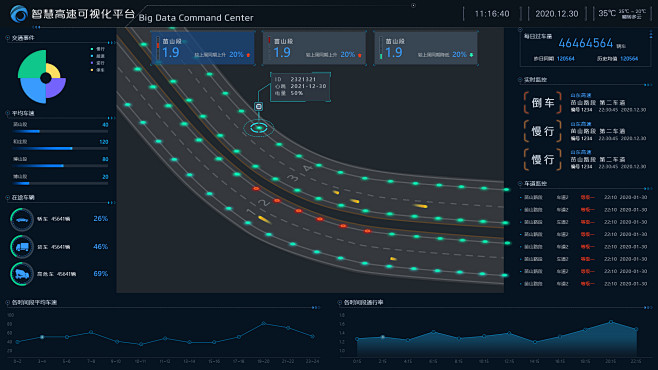Open the 倒车 alert bracket box
The width and height of the screenshot is (658, 370).
click(x=543, y=103)
